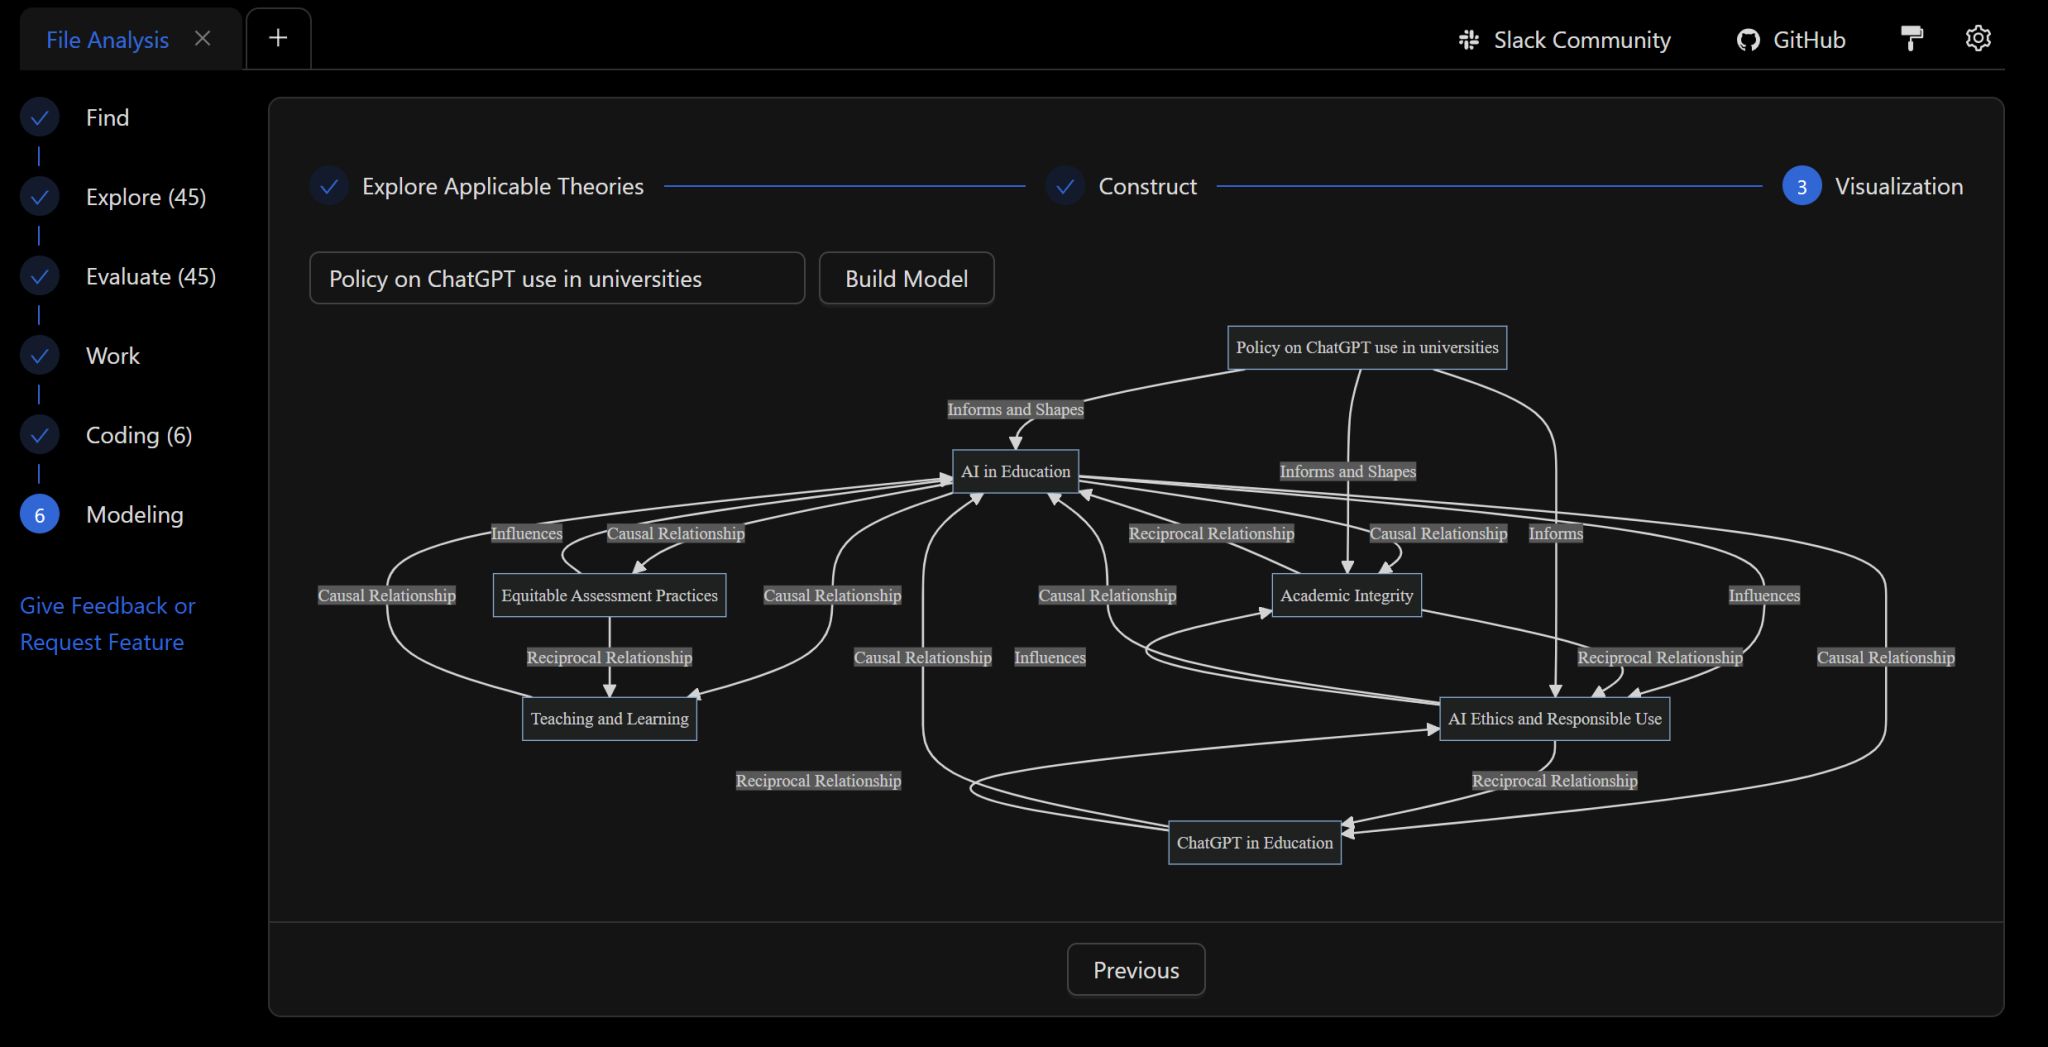Image resolution: width=2048 pixels, height=1047 pixels.
Task: Click Give Feedback or Request Feature
Action: [x=107, y=624]
